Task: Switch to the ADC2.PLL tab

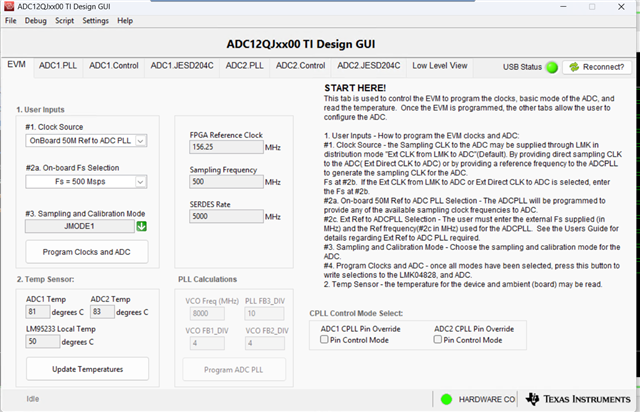Action: coord(244,66)
